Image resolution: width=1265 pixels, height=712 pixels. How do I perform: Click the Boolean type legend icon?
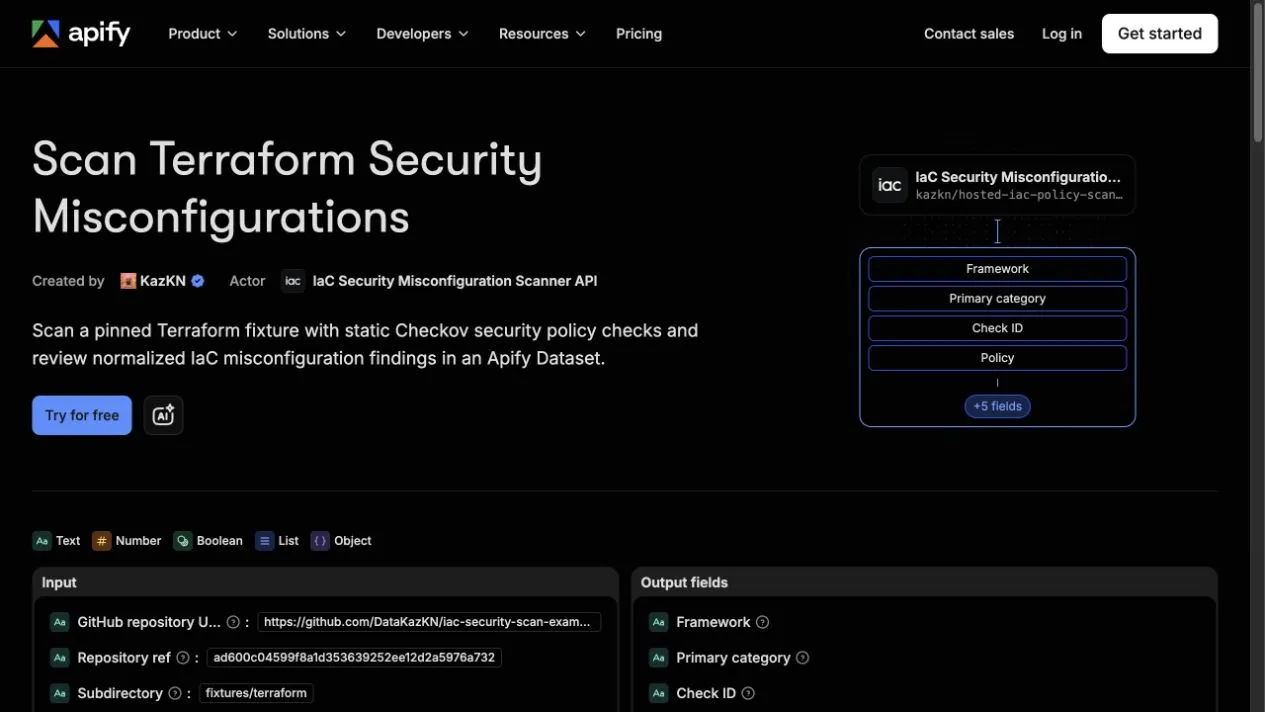(x=182, y=541)
